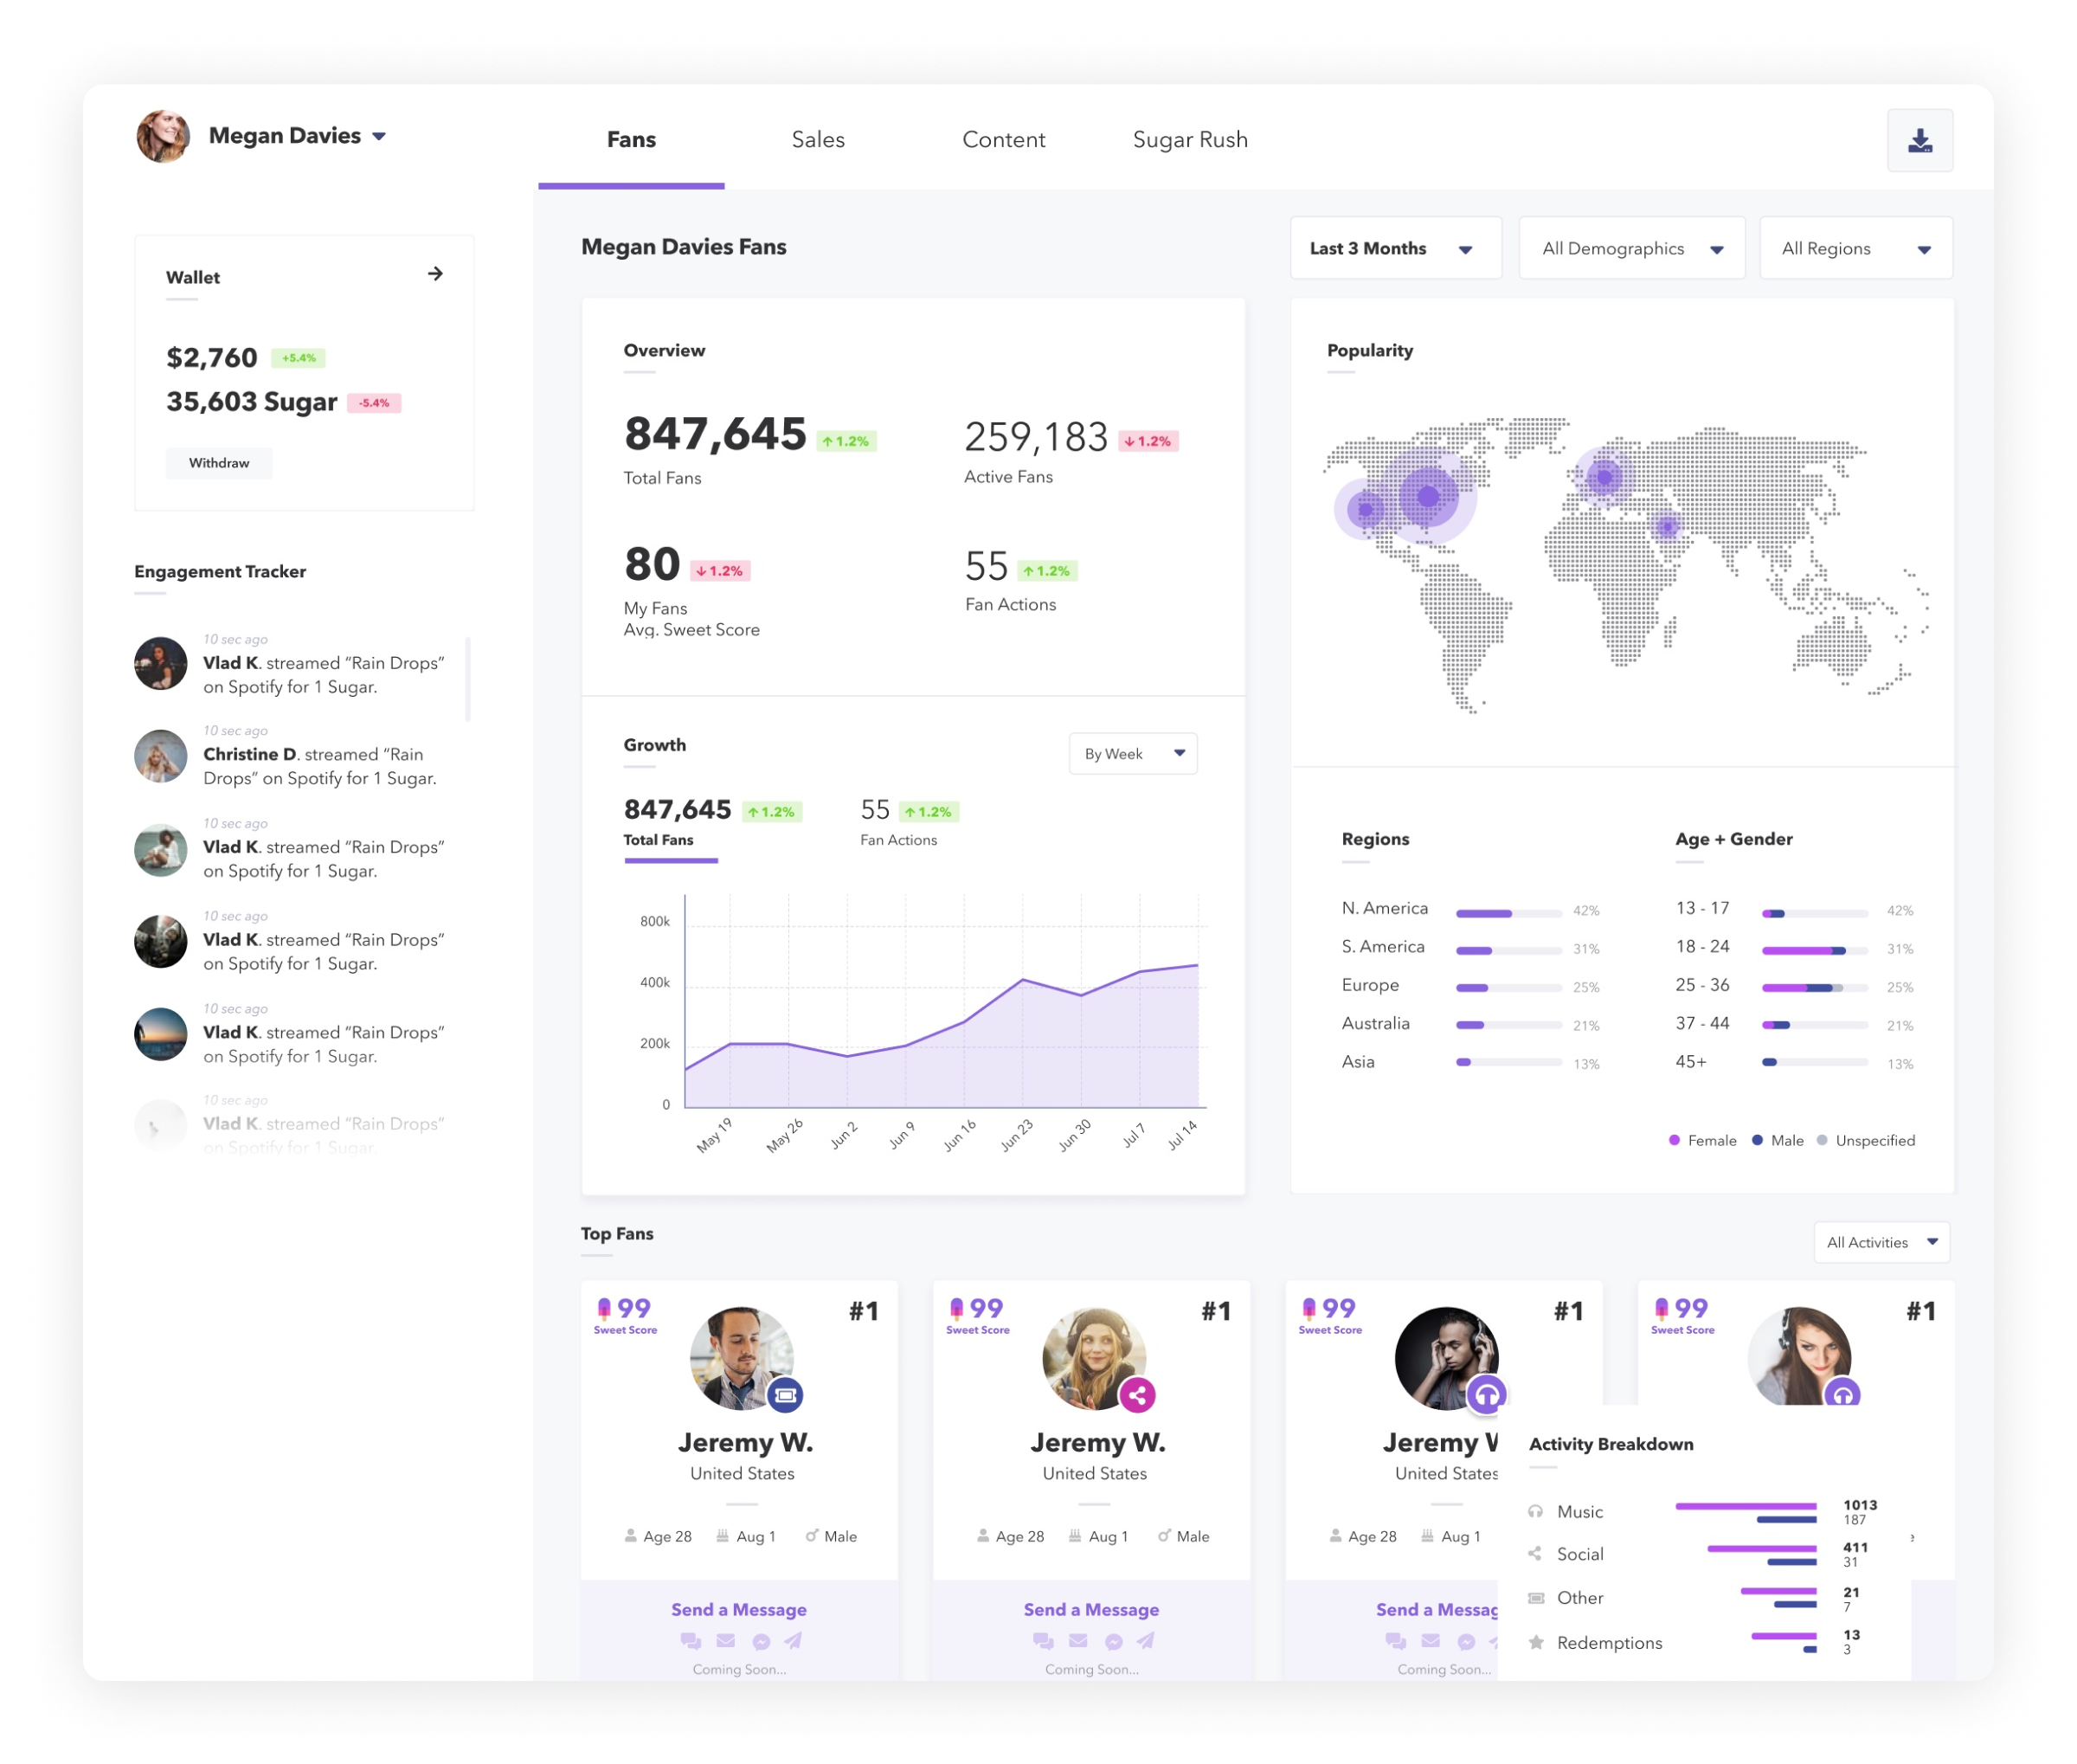The image size is (2077, 1764).
Task: Open the All Demographics filter
Action: 1631,248
